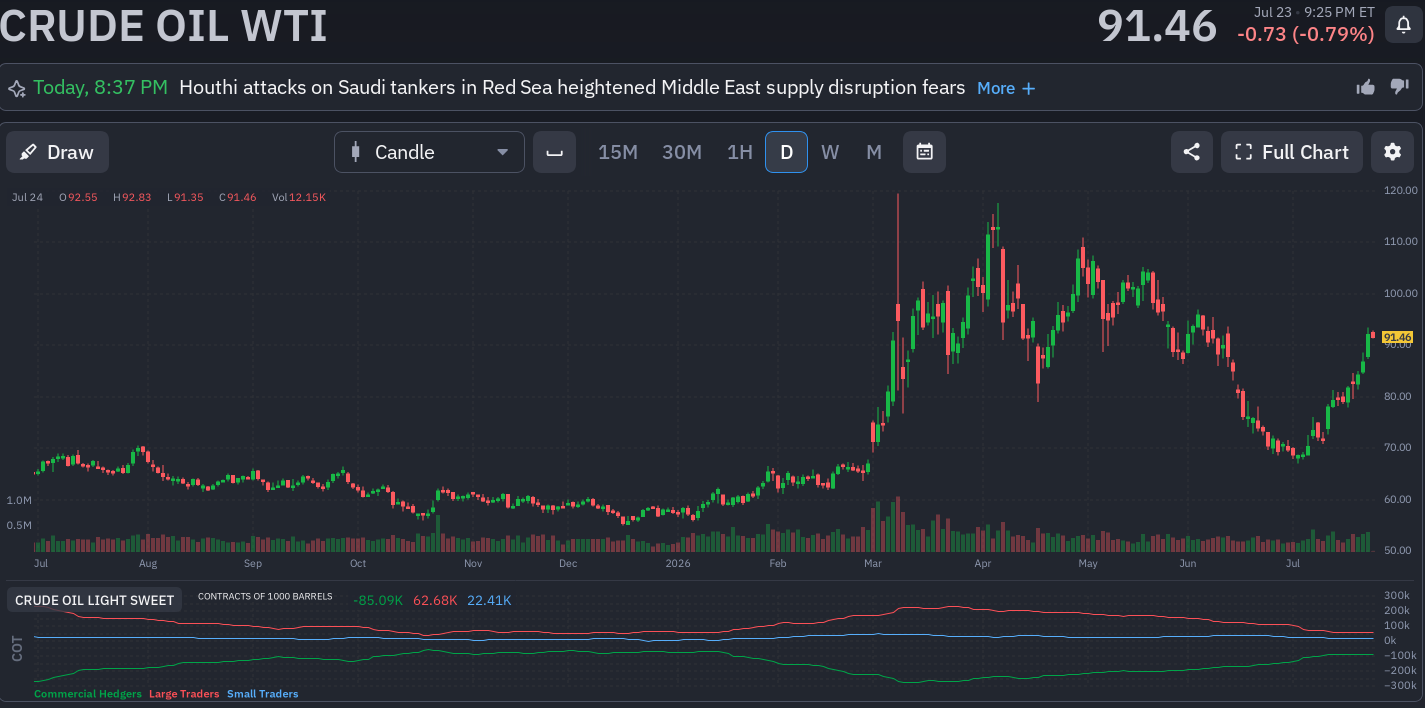Screen dimensions: 1425x708
Task: Select the W weekly interval
Action: 830,152
